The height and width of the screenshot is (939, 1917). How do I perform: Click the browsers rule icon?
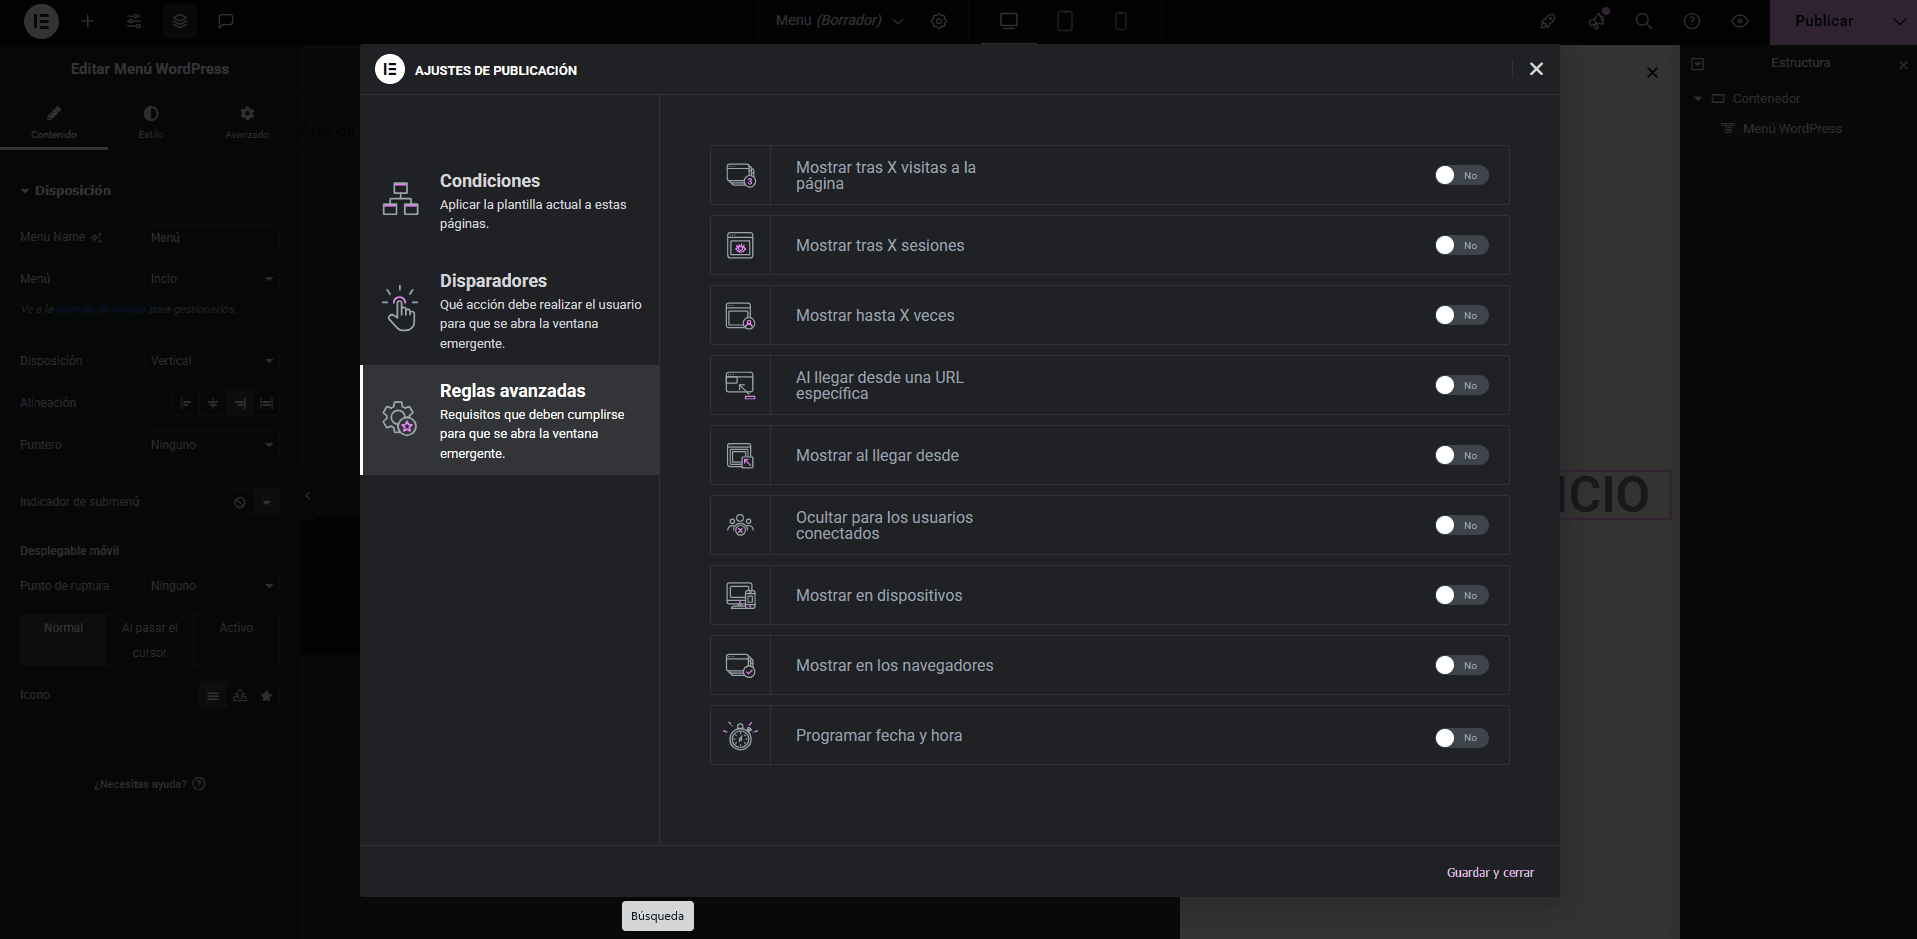(741, 666)
